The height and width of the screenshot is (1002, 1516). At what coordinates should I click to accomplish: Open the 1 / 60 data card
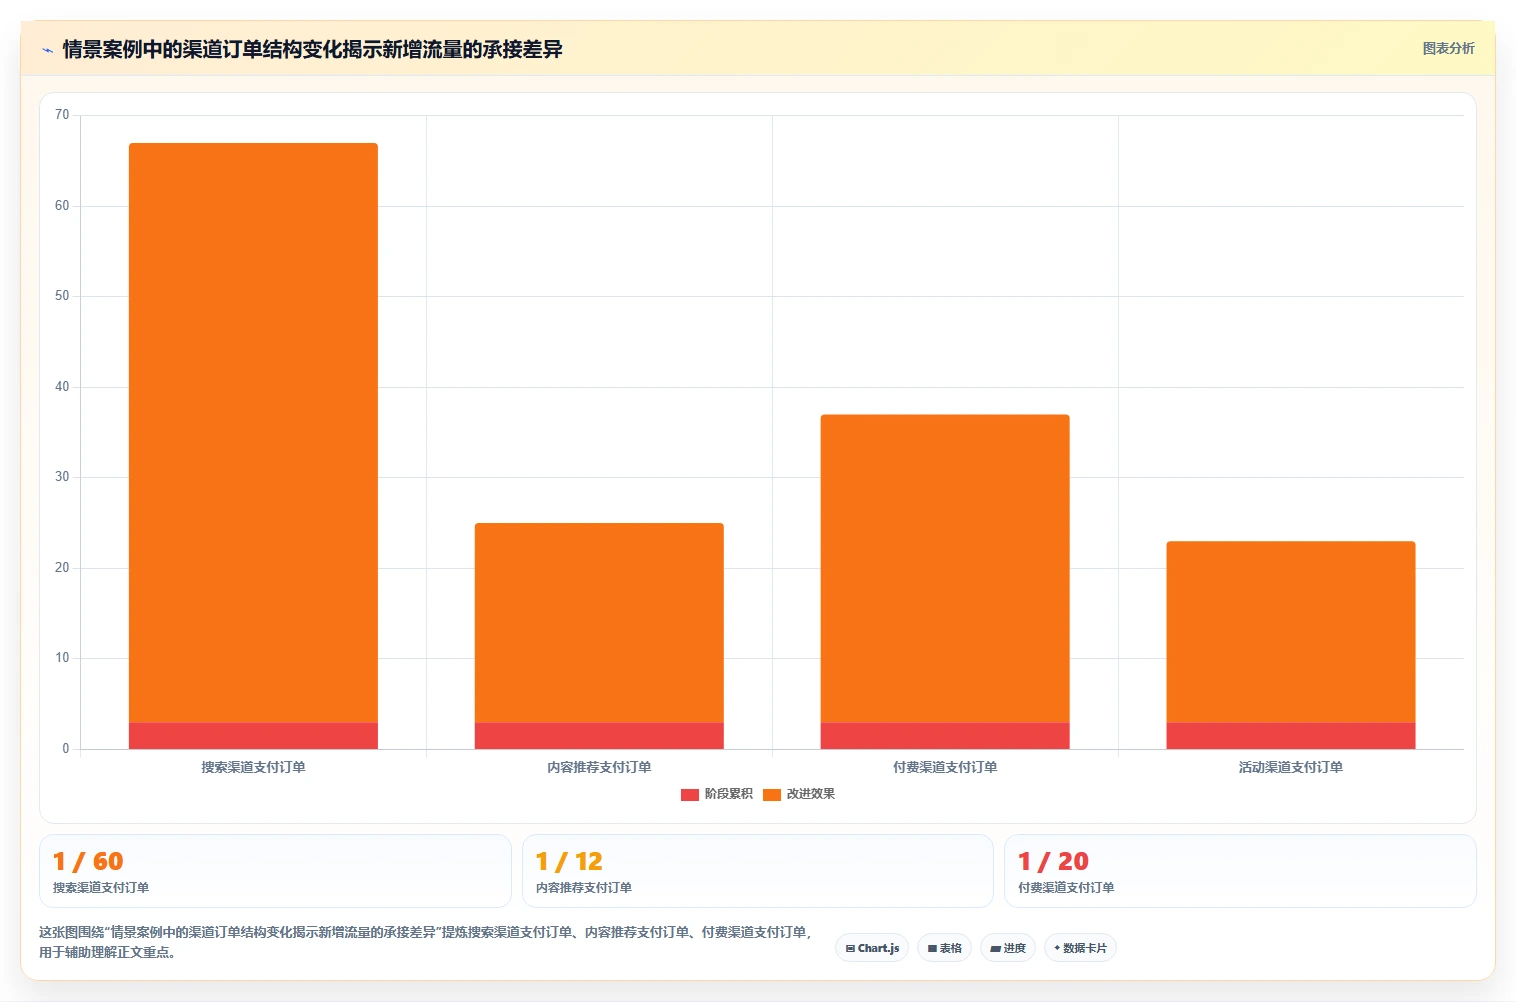click(x=275, y=871)
